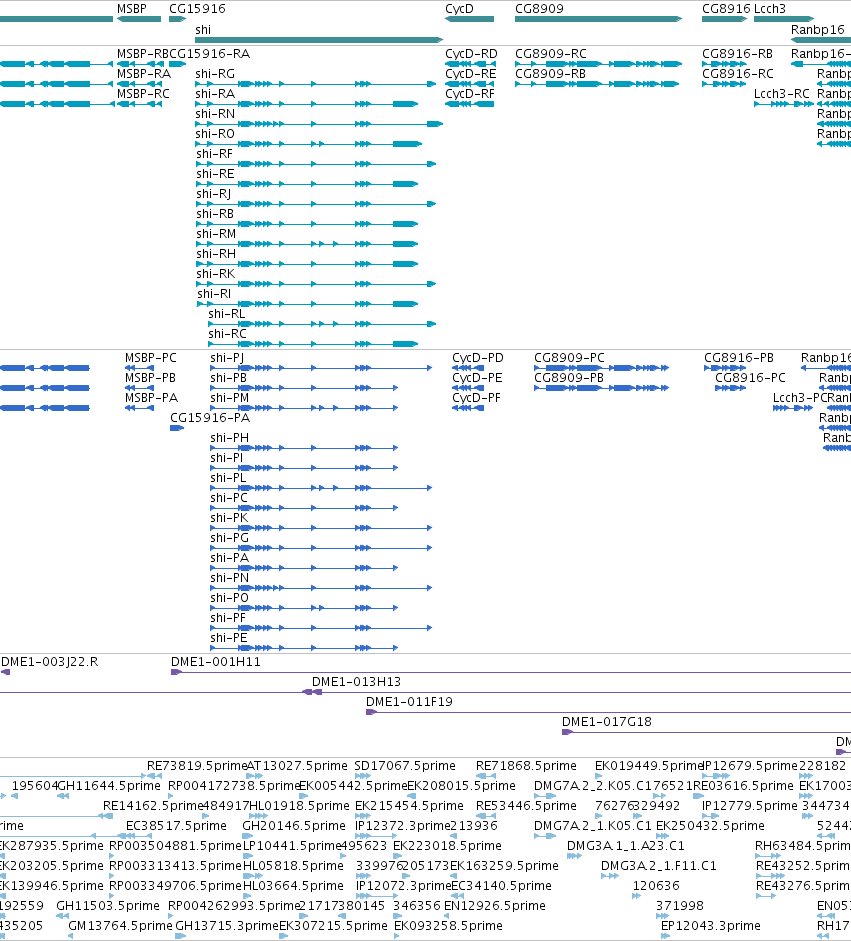Select the shi-RJ transcript label
The width and height of the screenshot is (851, 941).
point(214,194)
